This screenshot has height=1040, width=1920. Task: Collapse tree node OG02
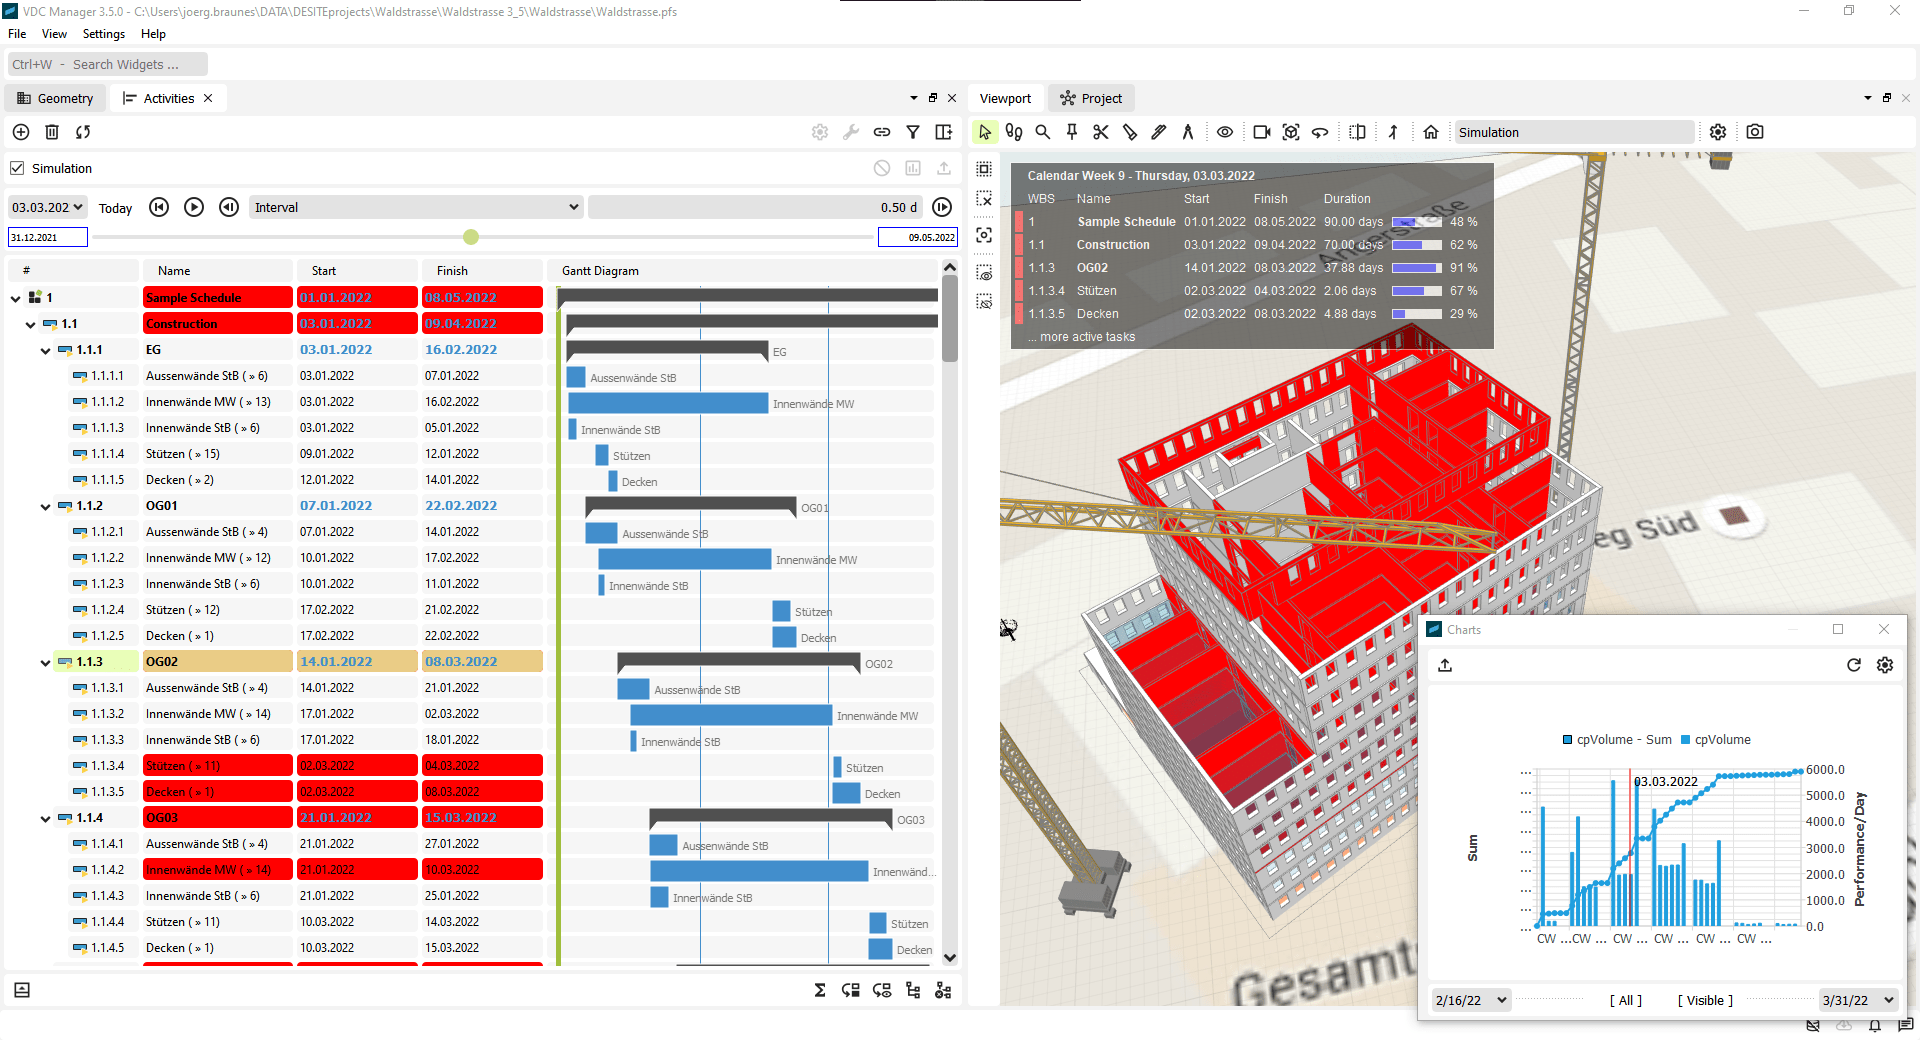pyautogui.click(x=44, y=662)
